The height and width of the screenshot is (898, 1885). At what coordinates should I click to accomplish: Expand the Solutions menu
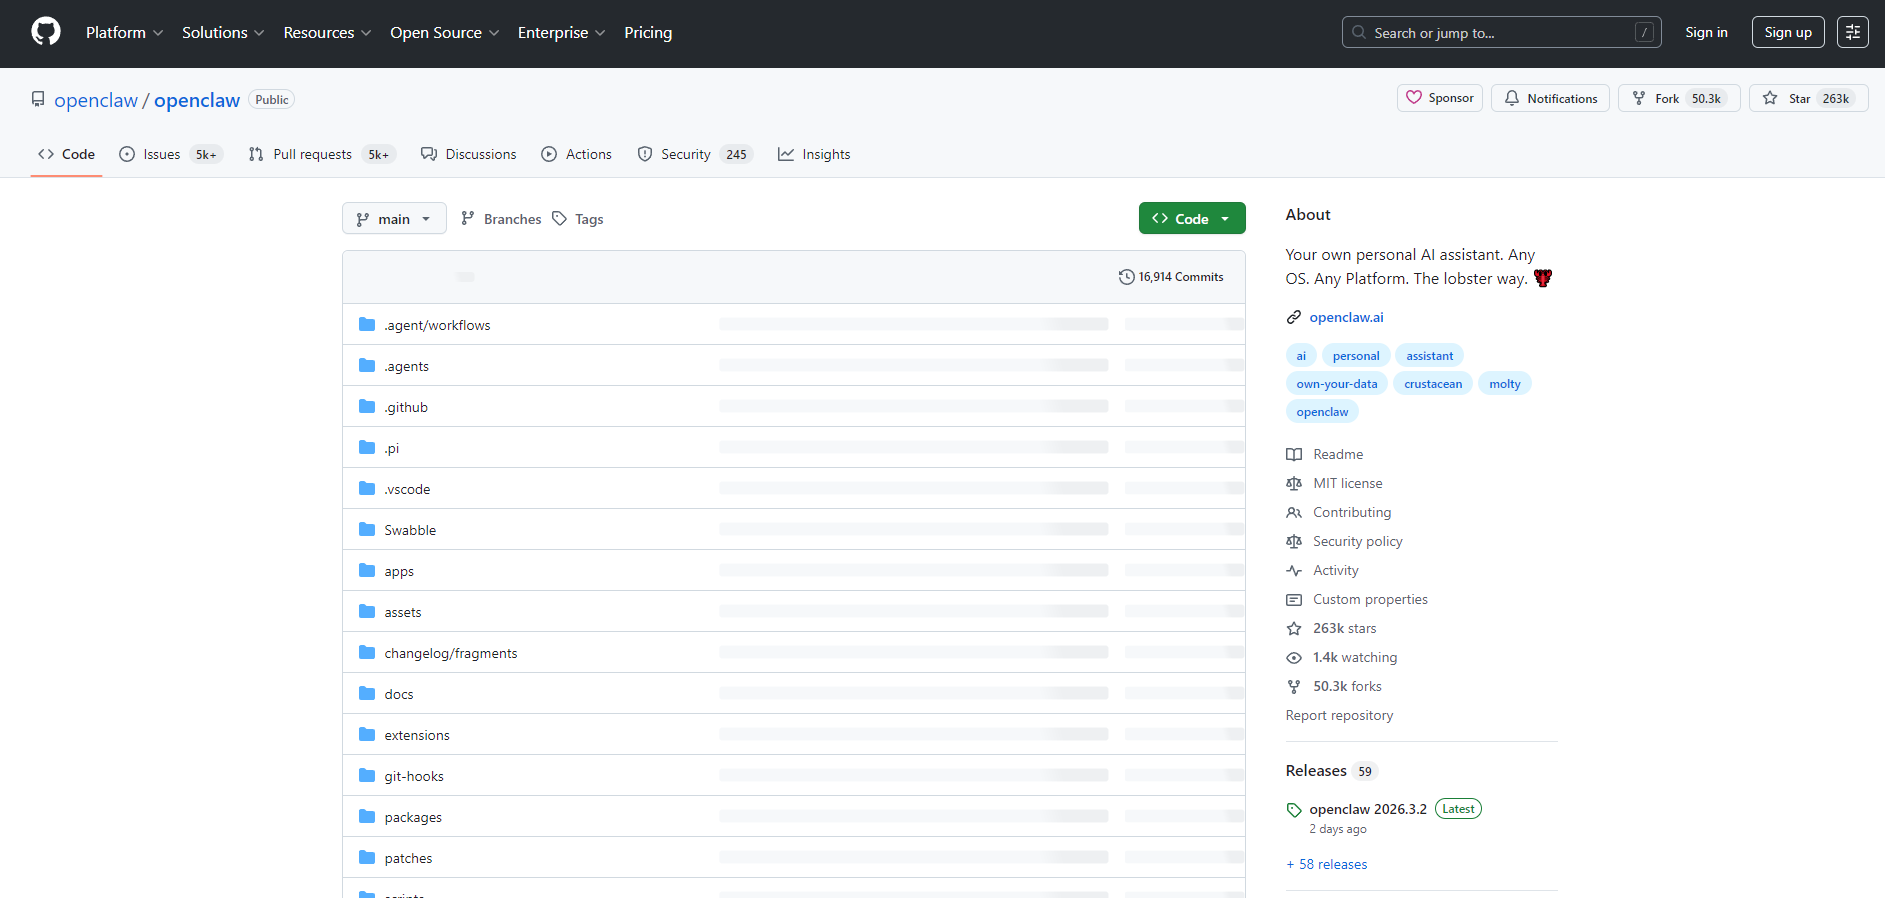pos(223,33)
